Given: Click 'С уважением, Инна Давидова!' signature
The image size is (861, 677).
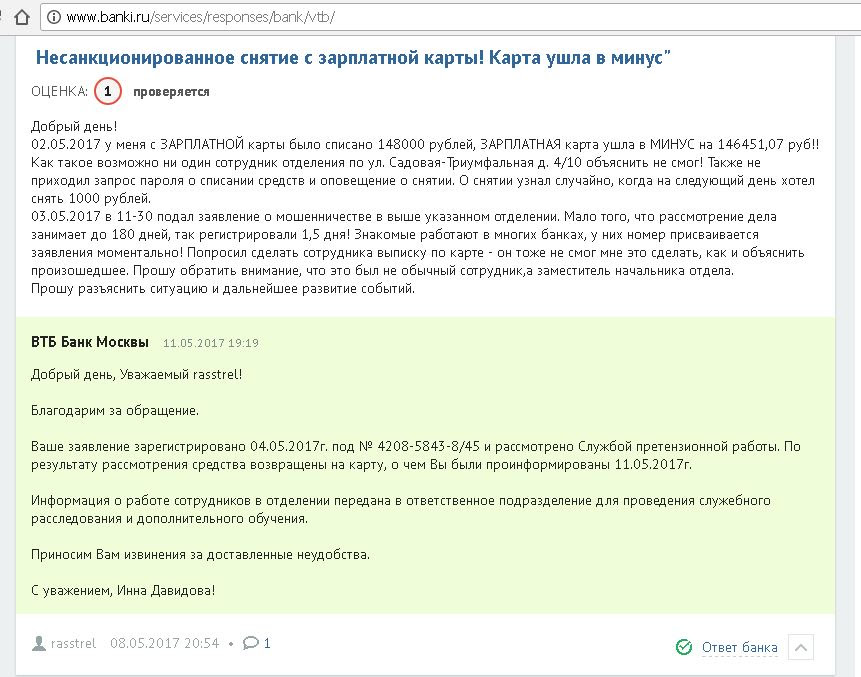Looking at the screenshot, I should tap(123, 591).
